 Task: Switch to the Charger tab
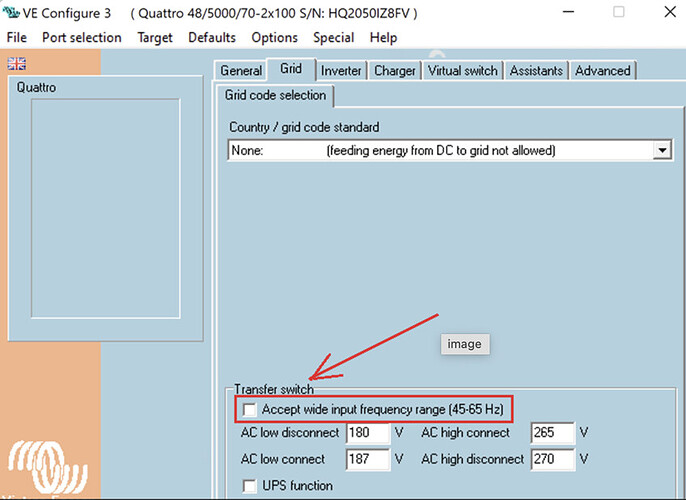point(395,70)
